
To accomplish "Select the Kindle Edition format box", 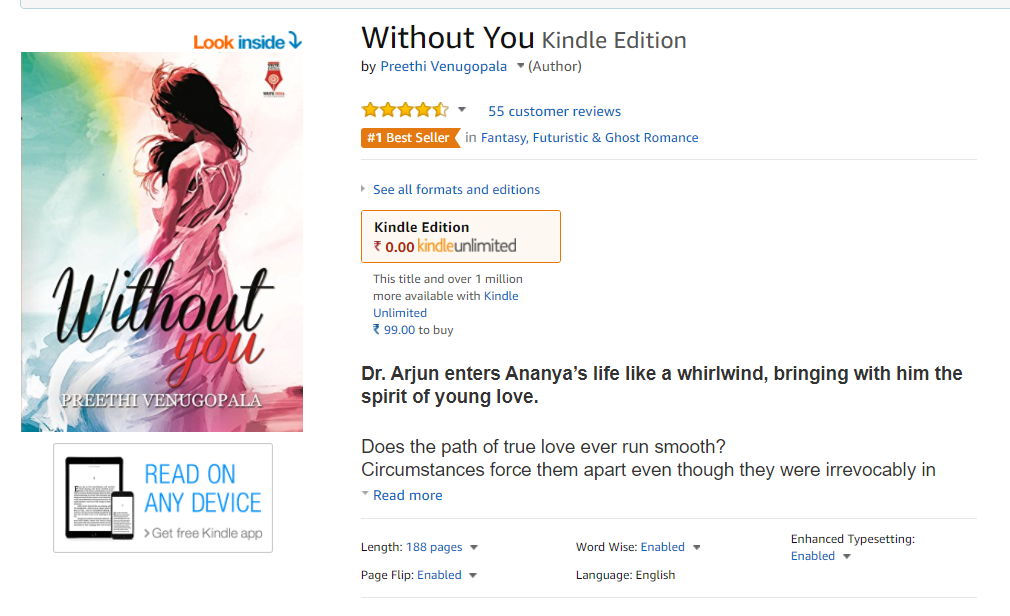I will coord(461,236).
